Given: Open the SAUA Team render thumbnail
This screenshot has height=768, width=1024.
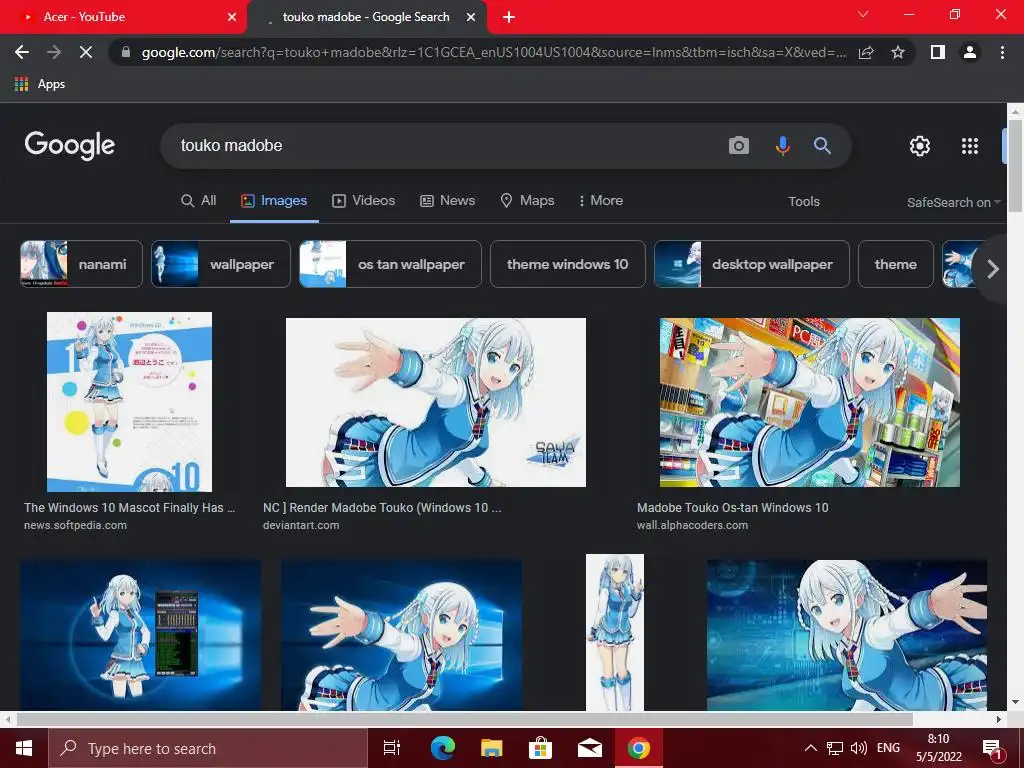Looking at the screenshot, I should pos(436,402).
